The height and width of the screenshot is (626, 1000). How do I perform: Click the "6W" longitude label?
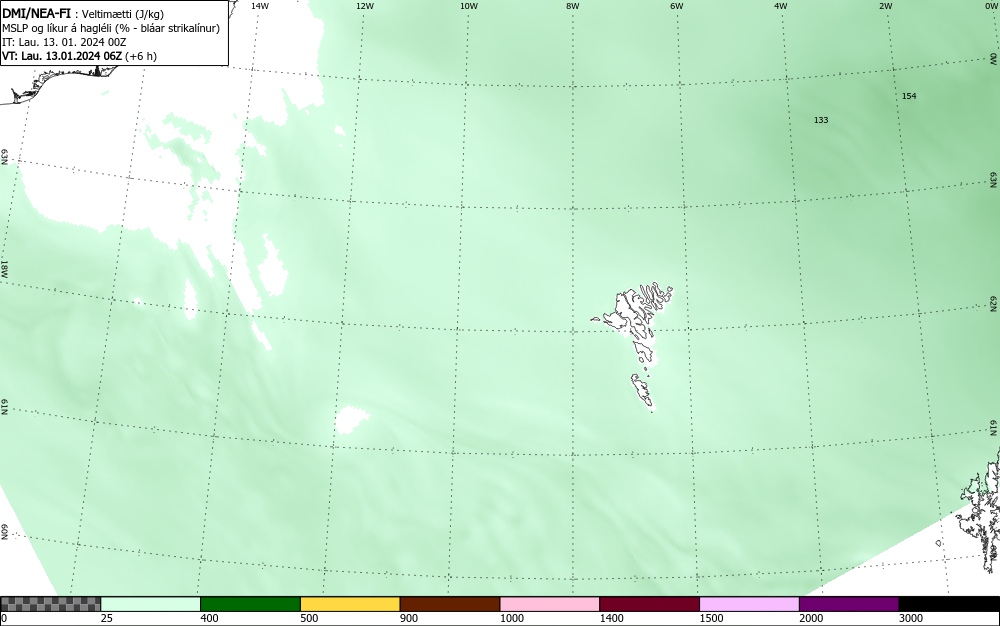click(677, 6)
